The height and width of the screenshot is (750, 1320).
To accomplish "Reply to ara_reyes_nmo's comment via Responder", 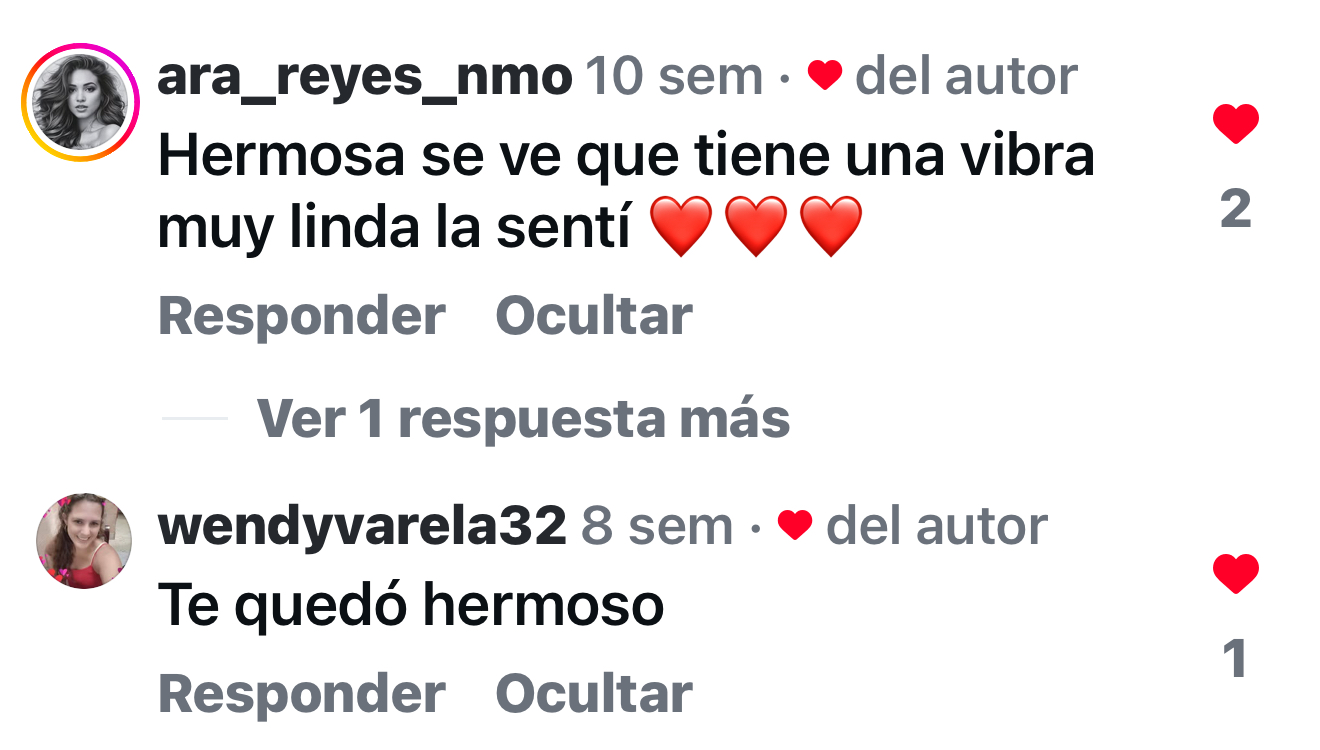I will tap(302, 316).
